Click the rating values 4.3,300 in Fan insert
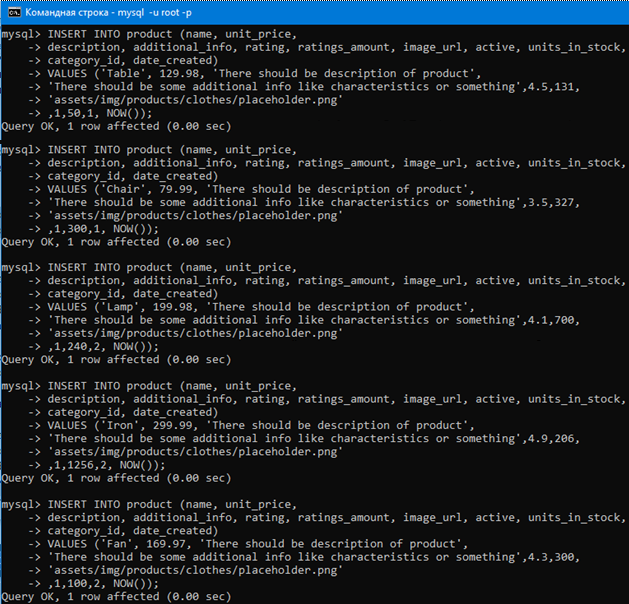The height and width of the screenshot is (604, 629). tap(551, 557)
